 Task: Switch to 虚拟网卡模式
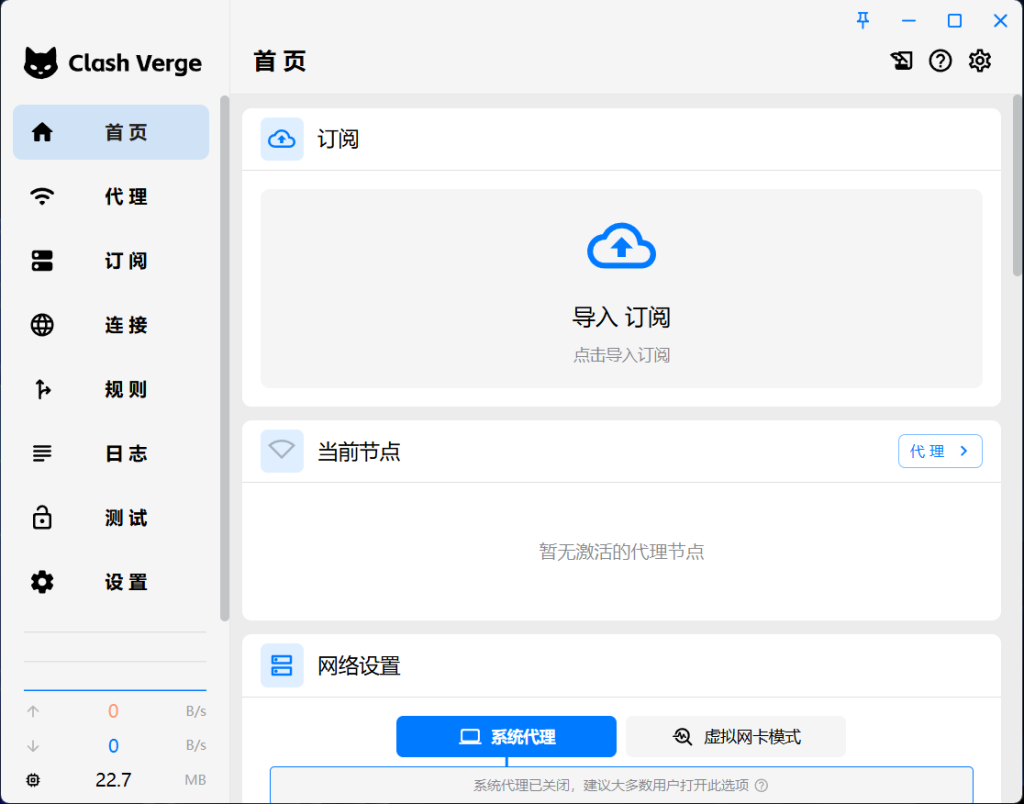(734, 736)
